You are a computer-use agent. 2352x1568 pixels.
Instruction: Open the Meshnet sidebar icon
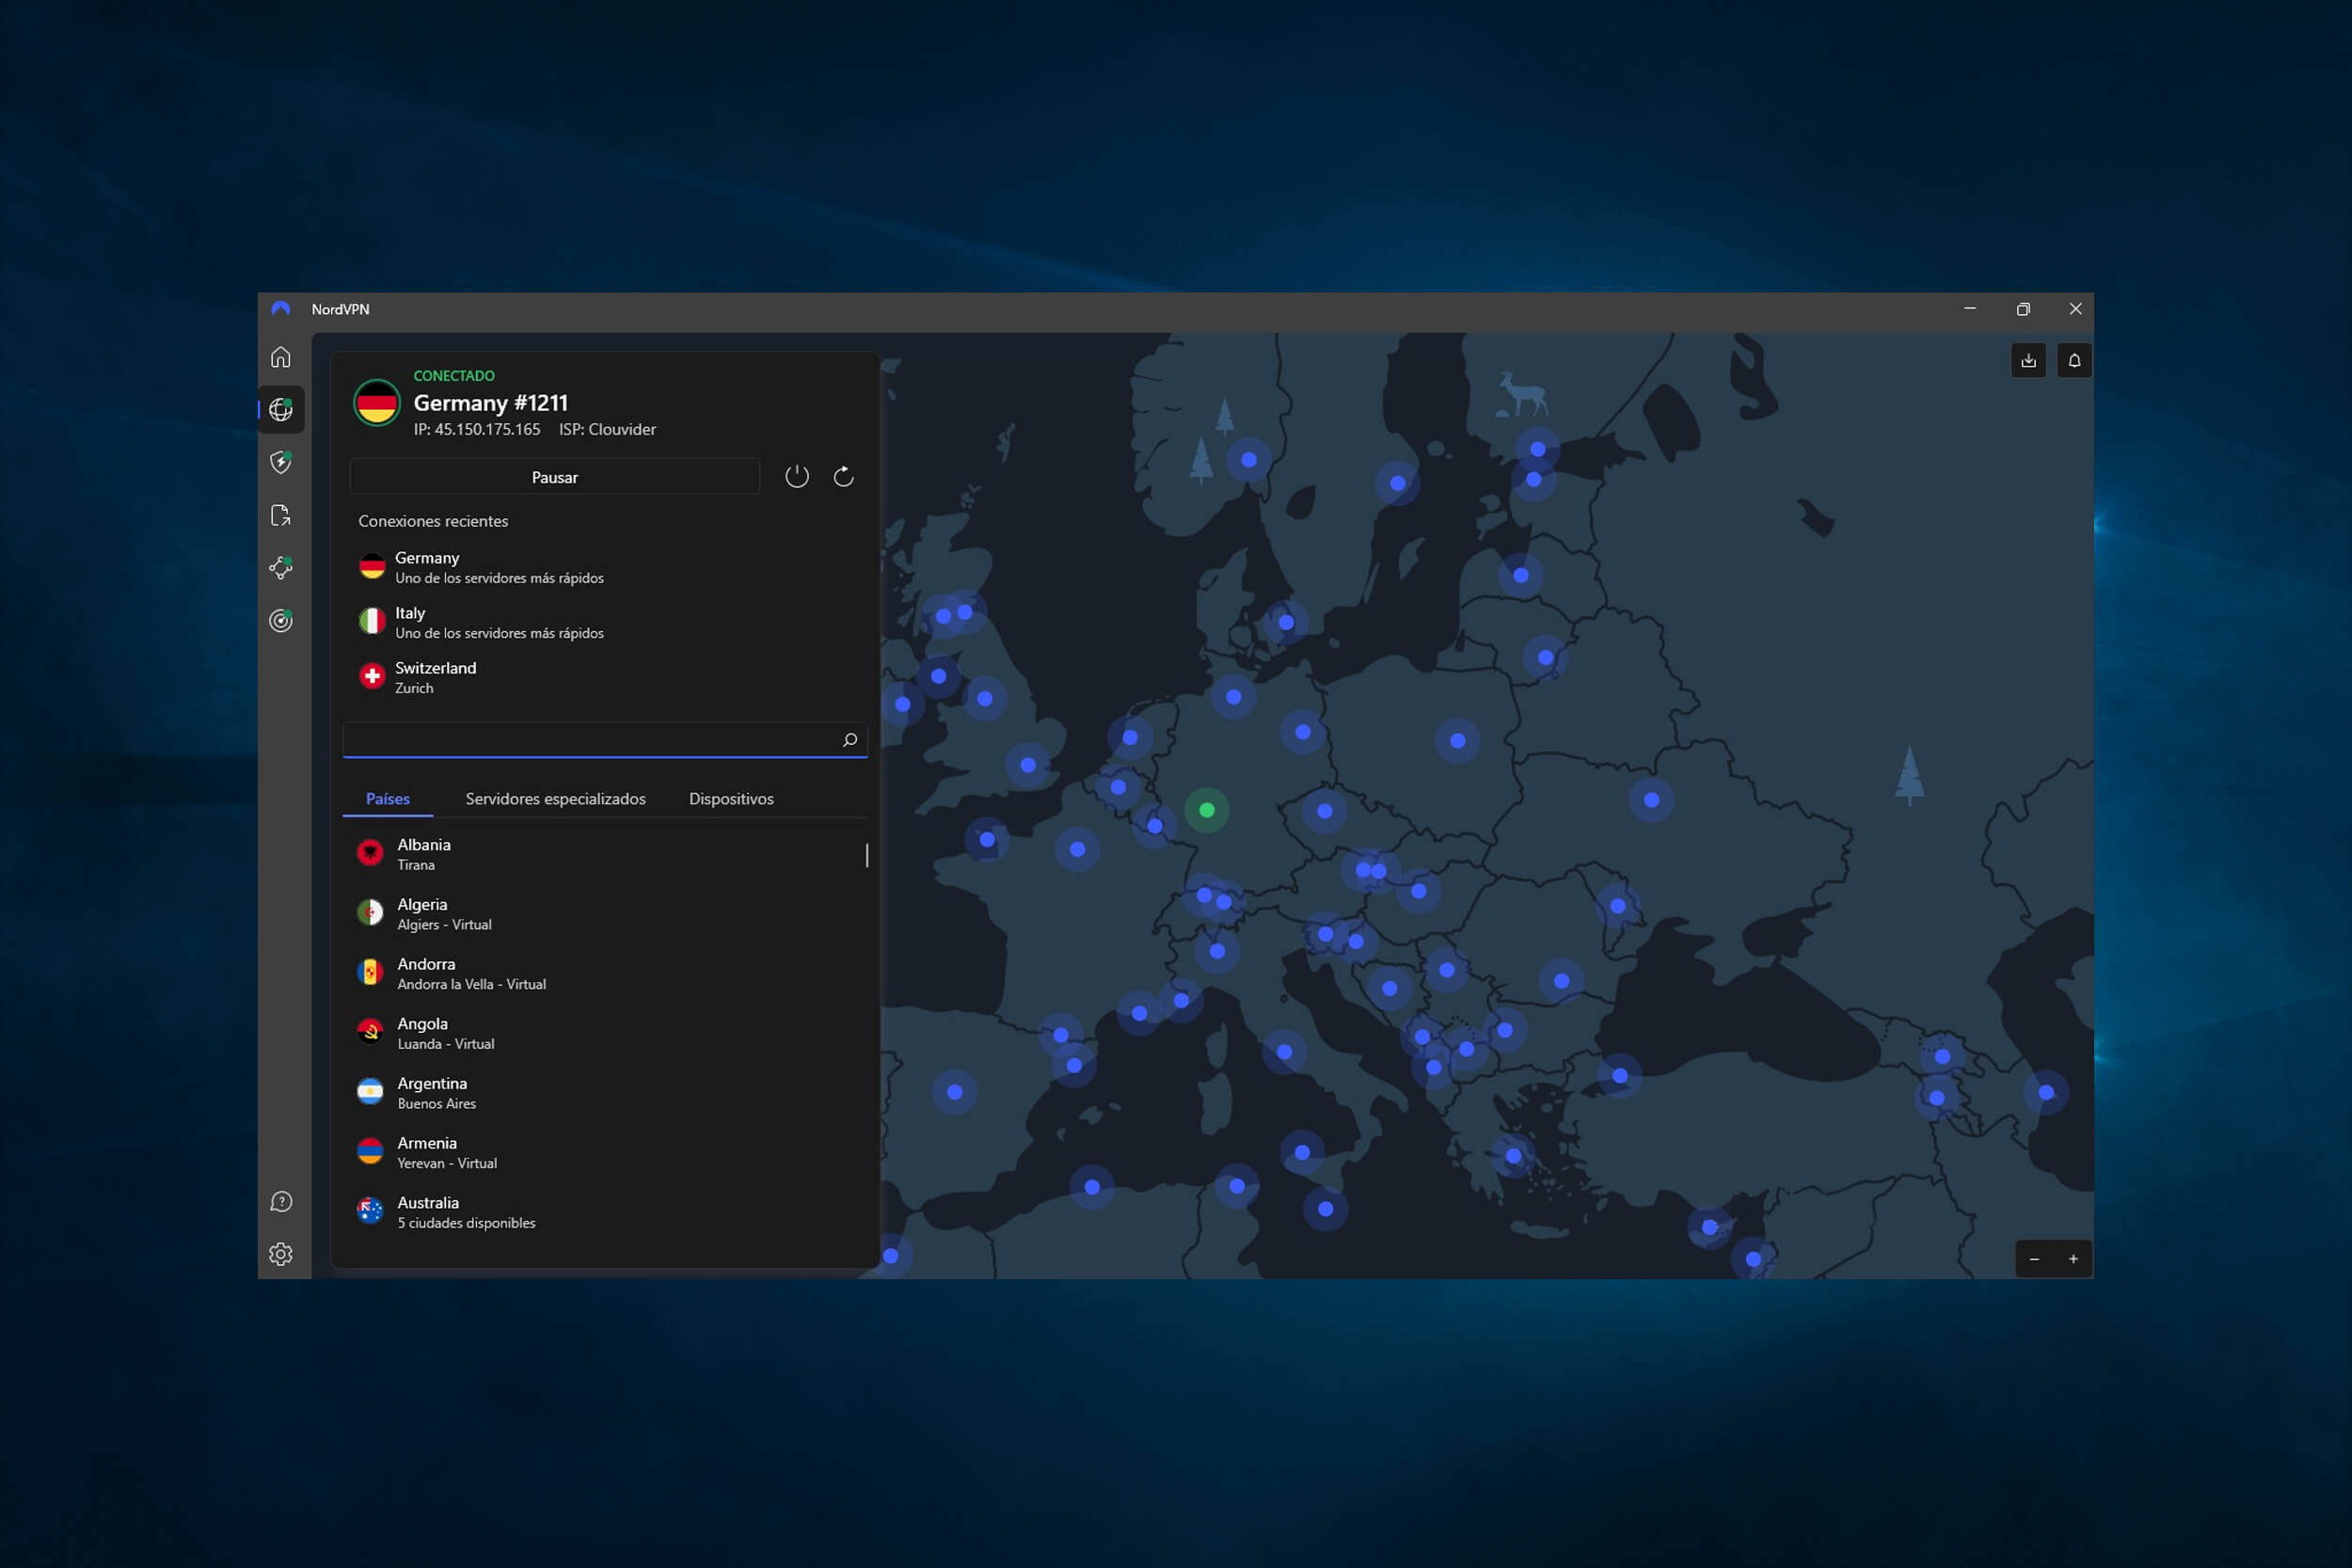(281, 567)
